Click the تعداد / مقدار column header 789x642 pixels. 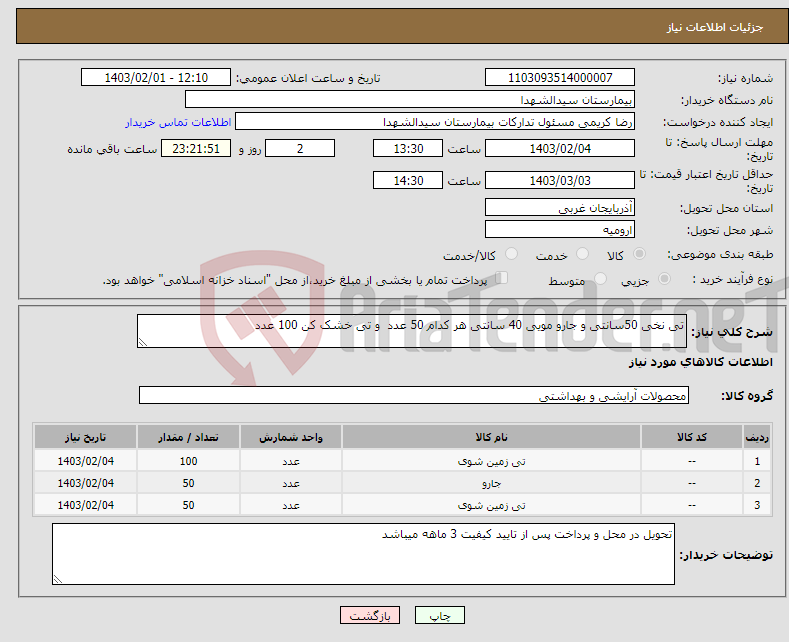point(188,437)
